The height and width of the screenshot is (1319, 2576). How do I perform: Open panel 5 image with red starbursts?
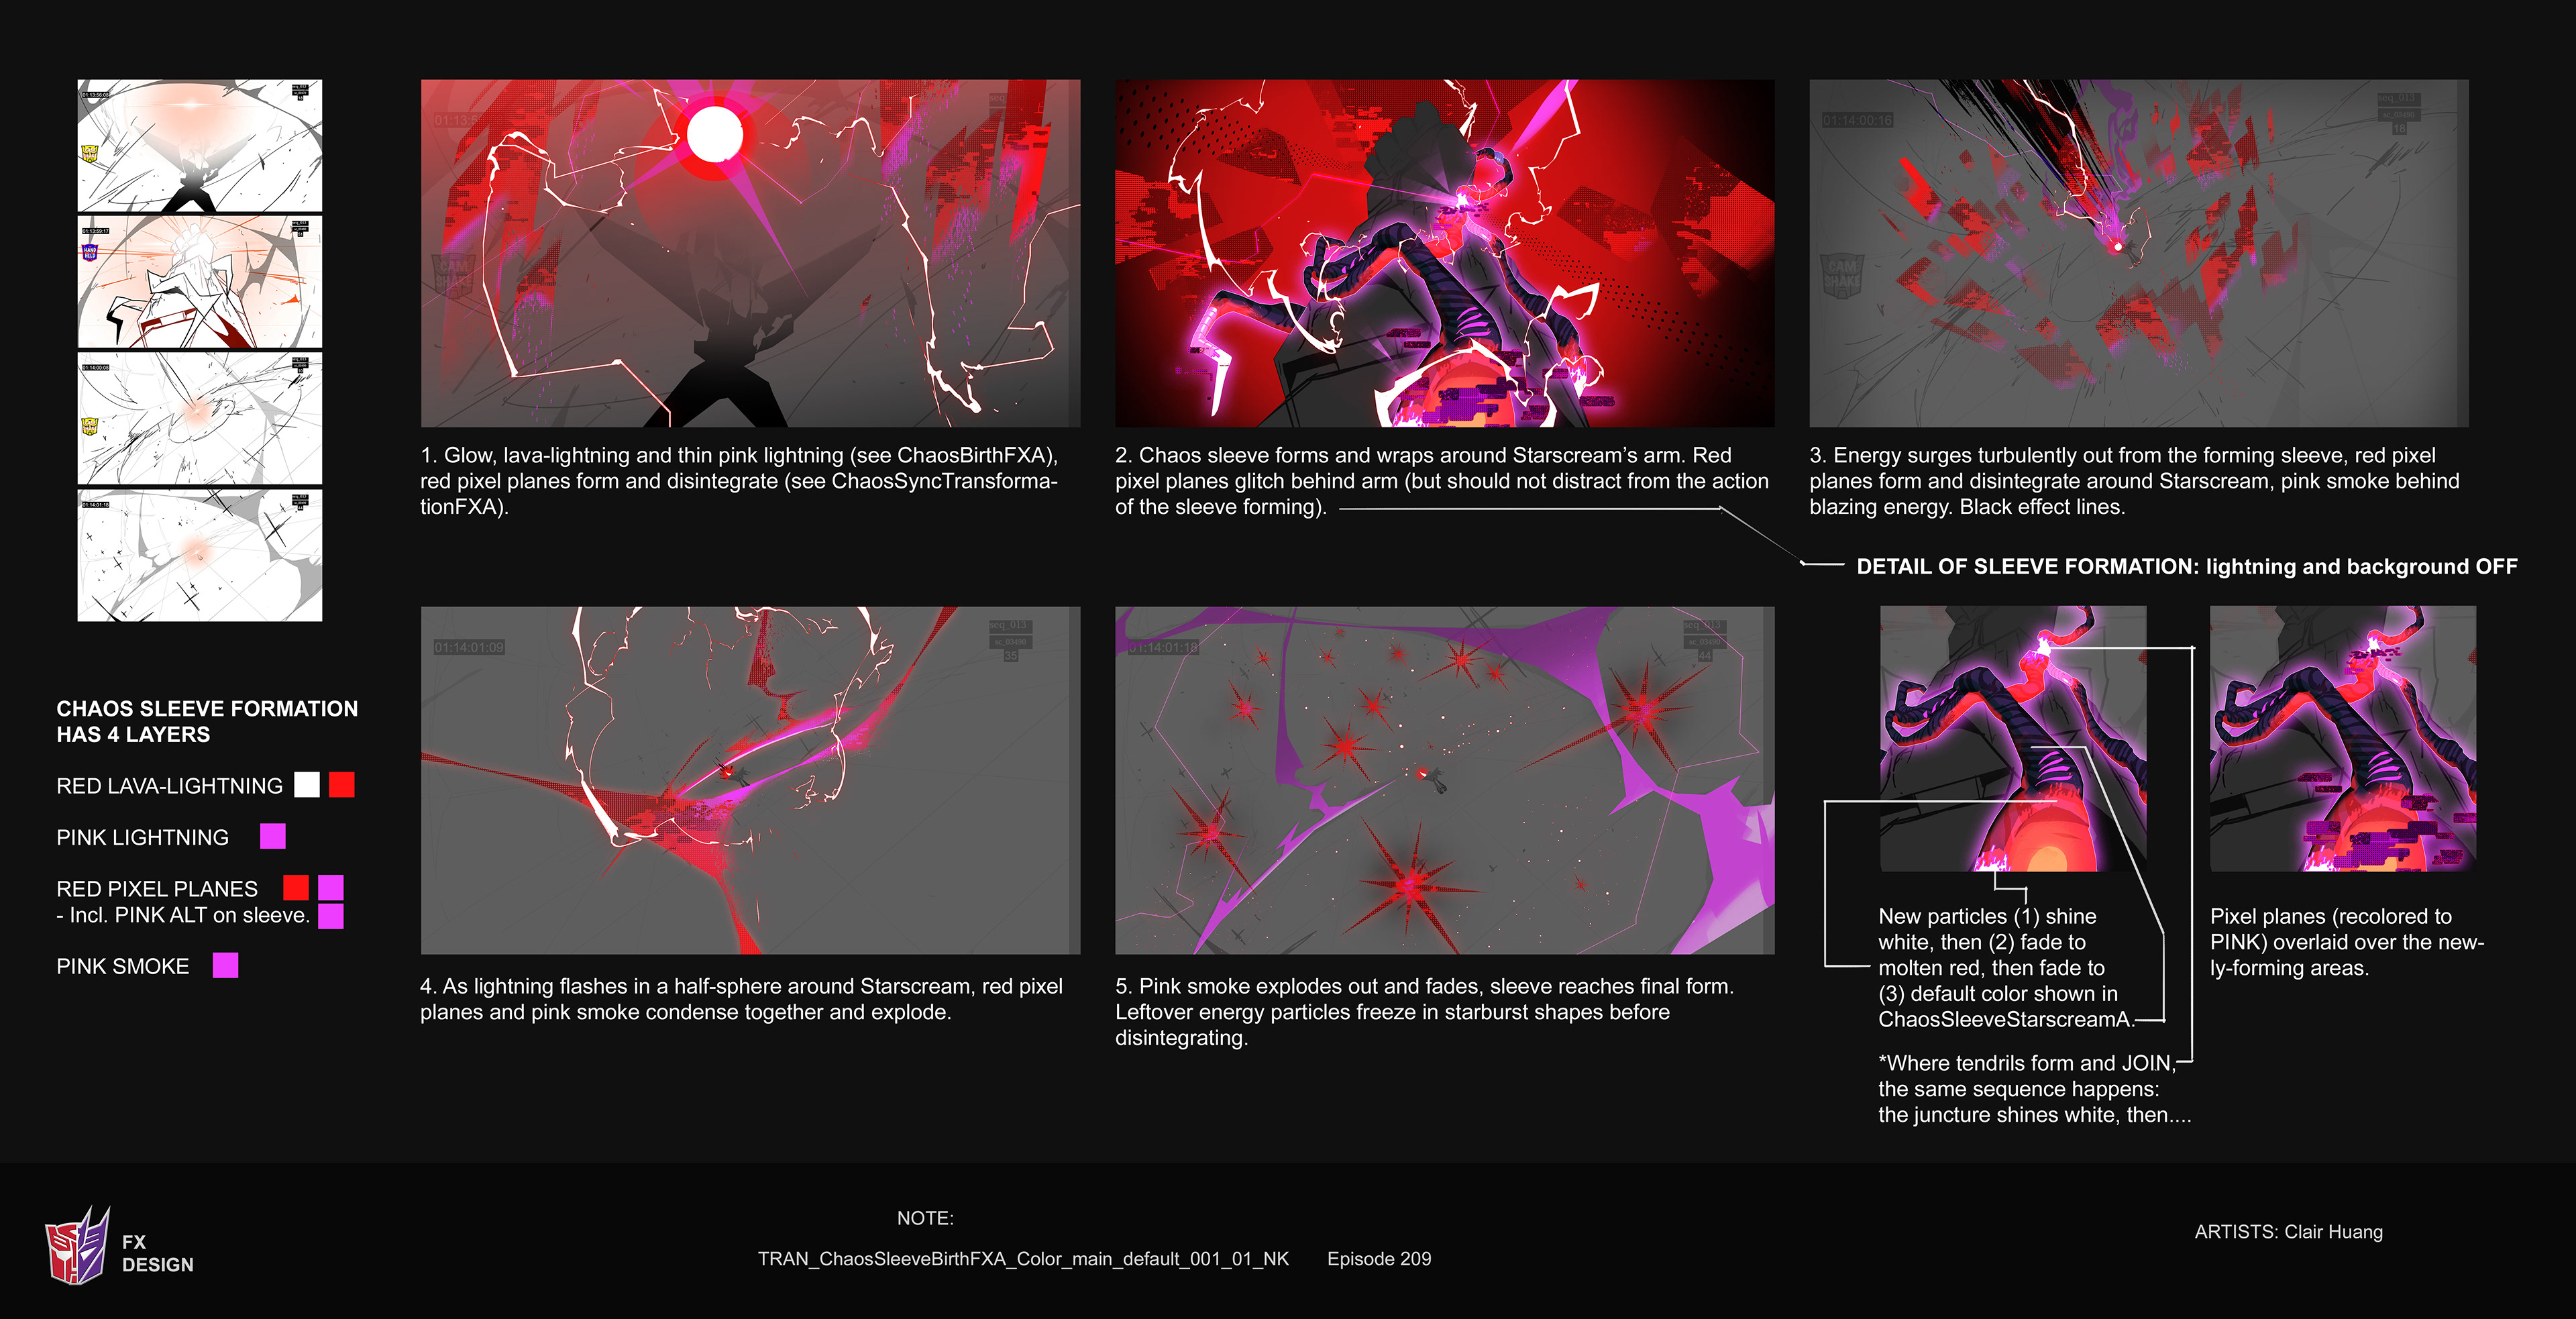point(1444,780)
